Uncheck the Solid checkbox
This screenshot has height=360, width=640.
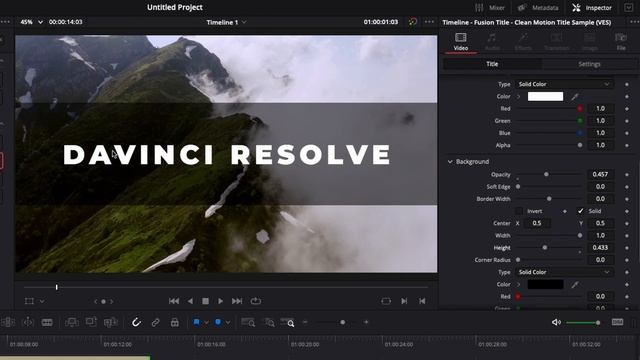580,211
